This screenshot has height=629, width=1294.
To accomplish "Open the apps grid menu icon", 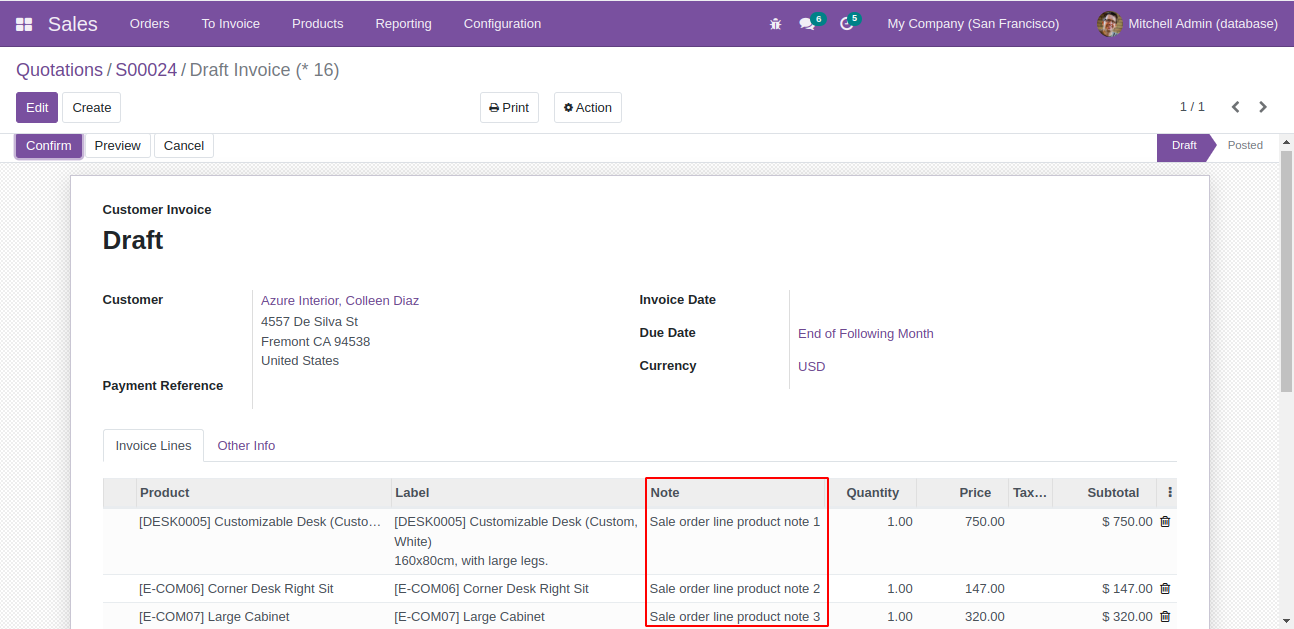I will (x=24, y=24).
